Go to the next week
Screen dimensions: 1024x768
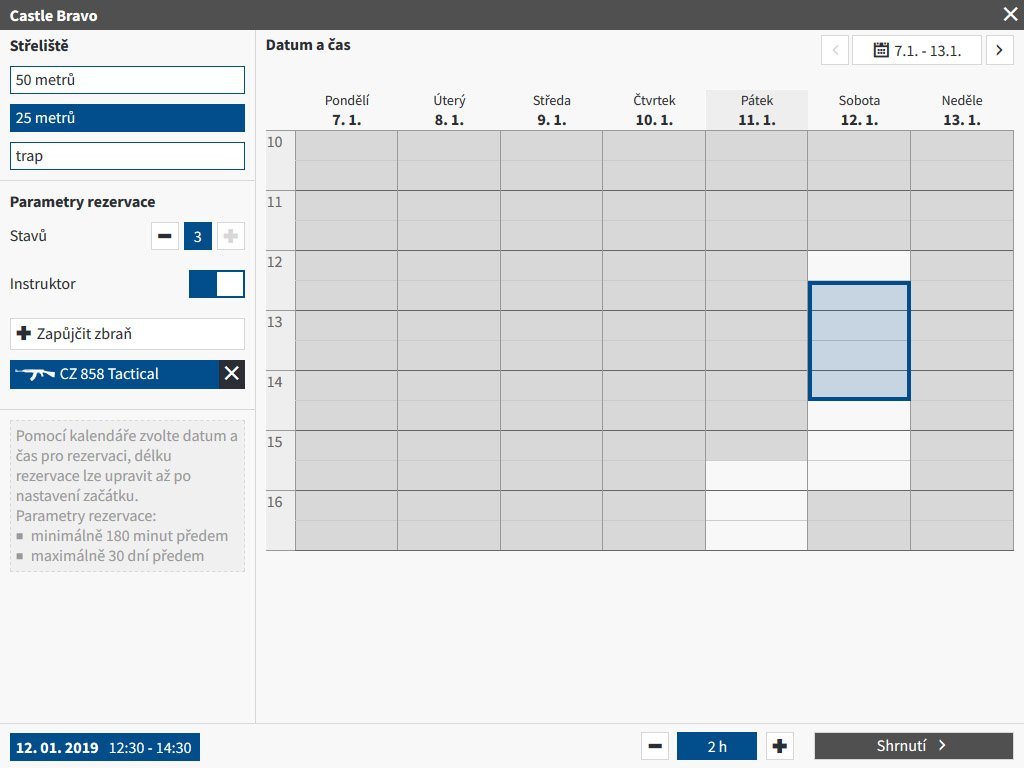(x=999, y=50)
